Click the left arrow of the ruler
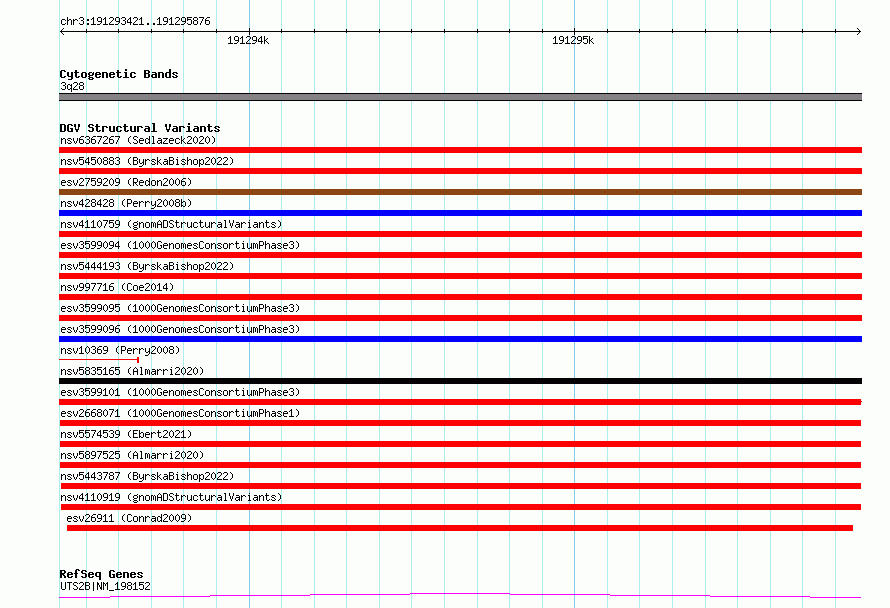The height and width of the screenshot is (608, 890). tap(62, 32)
